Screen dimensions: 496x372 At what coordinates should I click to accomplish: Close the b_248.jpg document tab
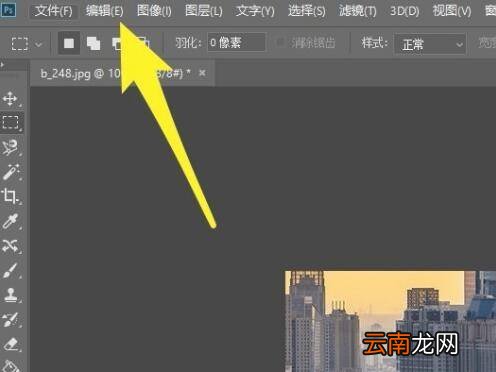[x=202, y=73]
